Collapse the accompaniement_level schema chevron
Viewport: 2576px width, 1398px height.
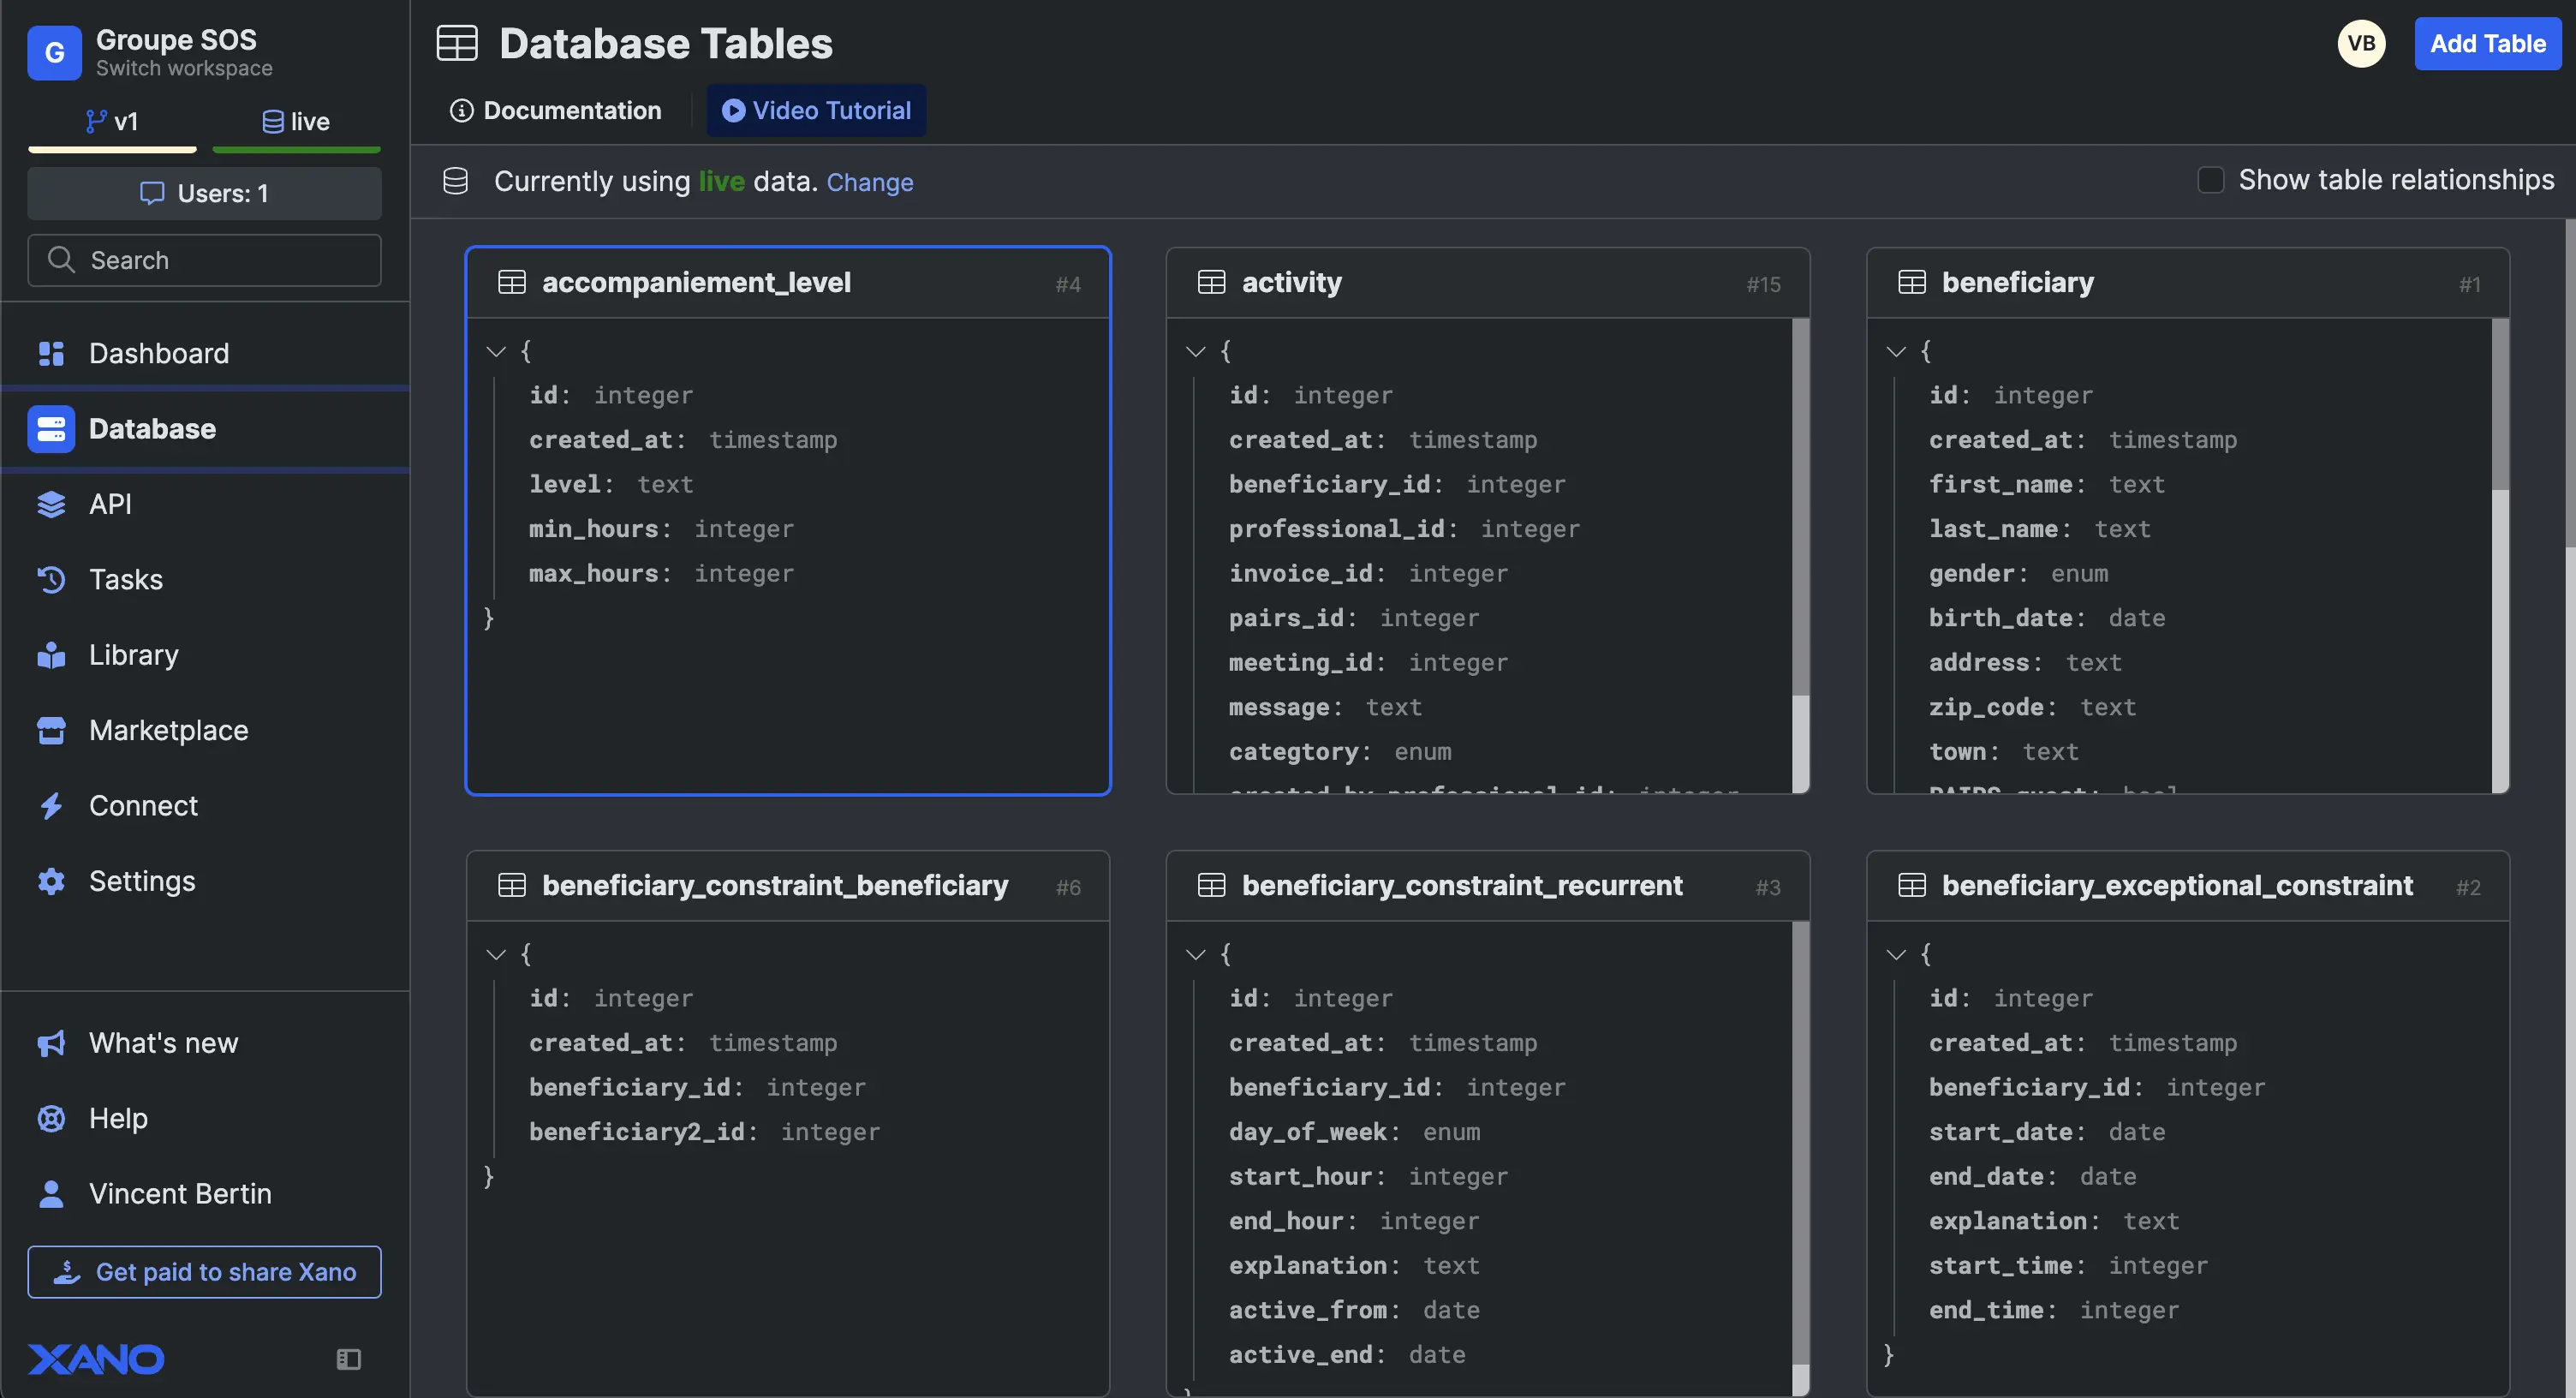point(495,351)
